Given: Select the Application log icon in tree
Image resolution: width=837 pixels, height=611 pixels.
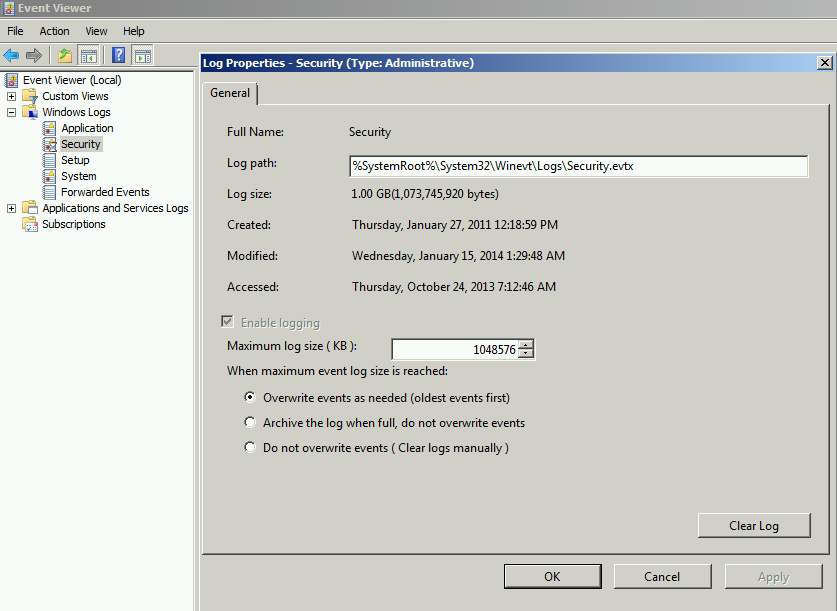Looking at the screenshot, I should (x=50, y=128).
